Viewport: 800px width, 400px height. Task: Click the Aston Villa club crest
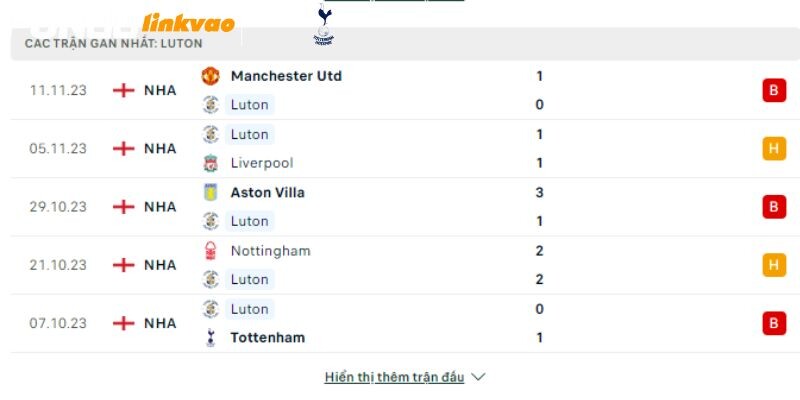coord(210,192)
